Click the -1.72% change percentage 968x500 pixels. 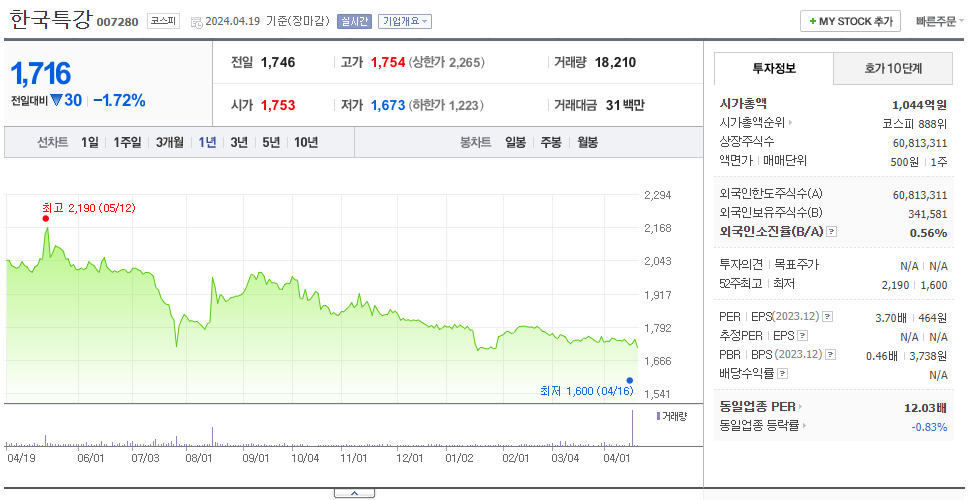tap(120, 101)
